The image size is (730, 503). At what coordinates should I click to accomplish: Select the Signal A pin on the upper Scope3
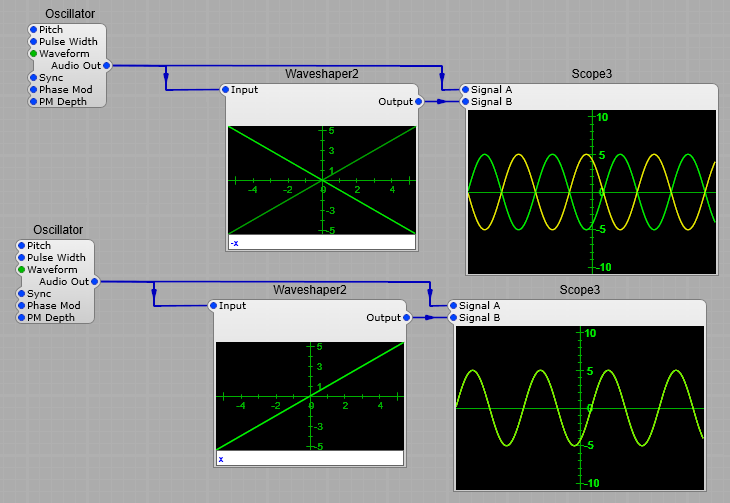pos(465,90)
